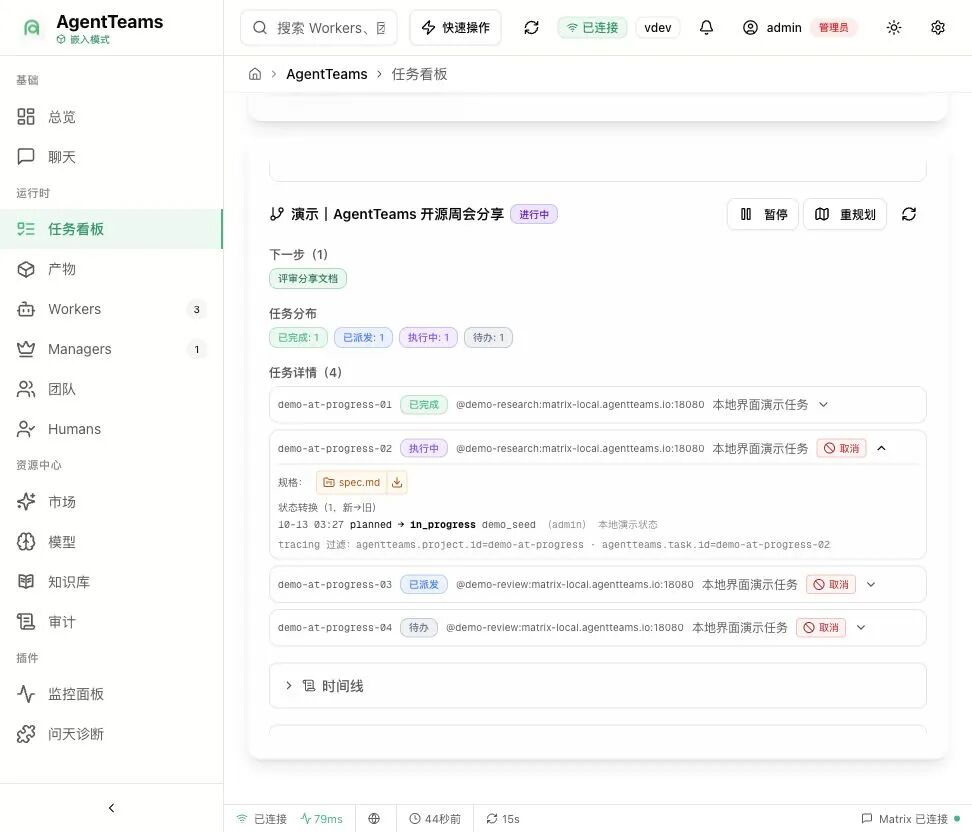
Task: Click the 执行中: 1 distribution badge
Action: click(428, 337)
